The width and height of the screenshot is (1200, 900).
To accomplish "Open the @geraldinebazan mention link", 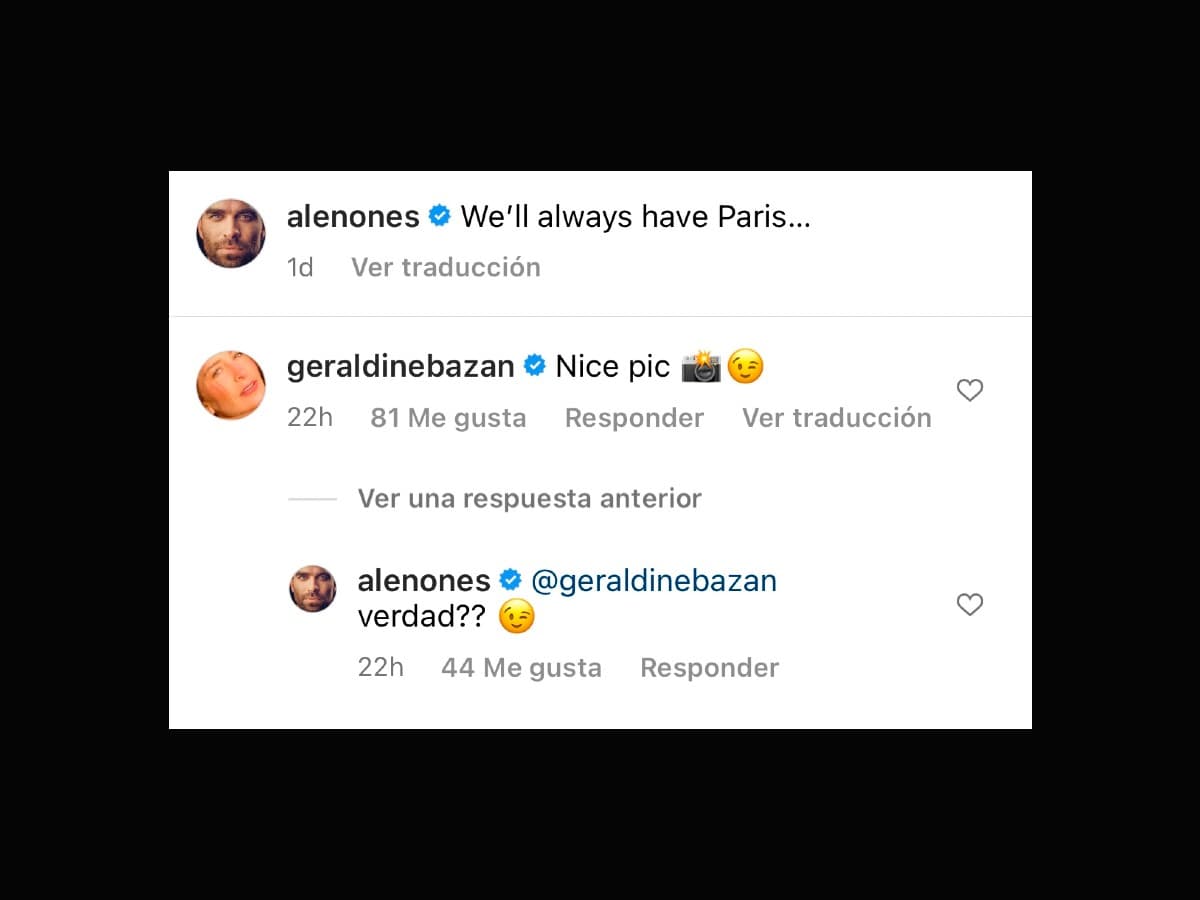I will pos(654,581).
